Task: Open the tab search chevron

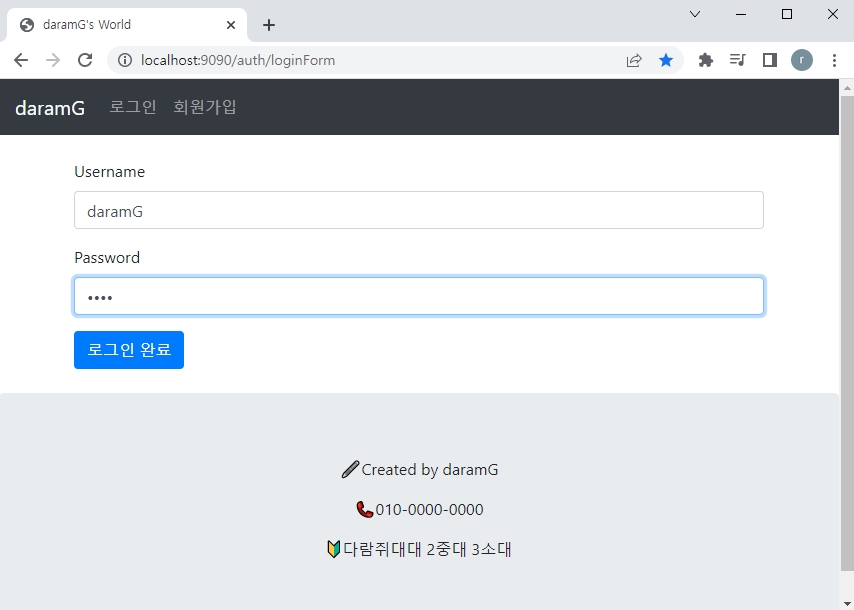Action: 695,14
